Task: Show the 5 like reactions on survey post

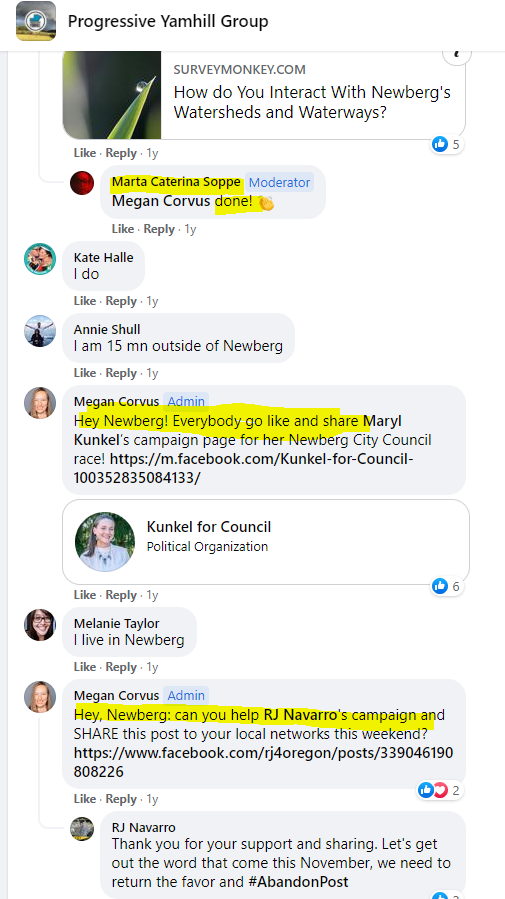Action: (x=447, y=144)
